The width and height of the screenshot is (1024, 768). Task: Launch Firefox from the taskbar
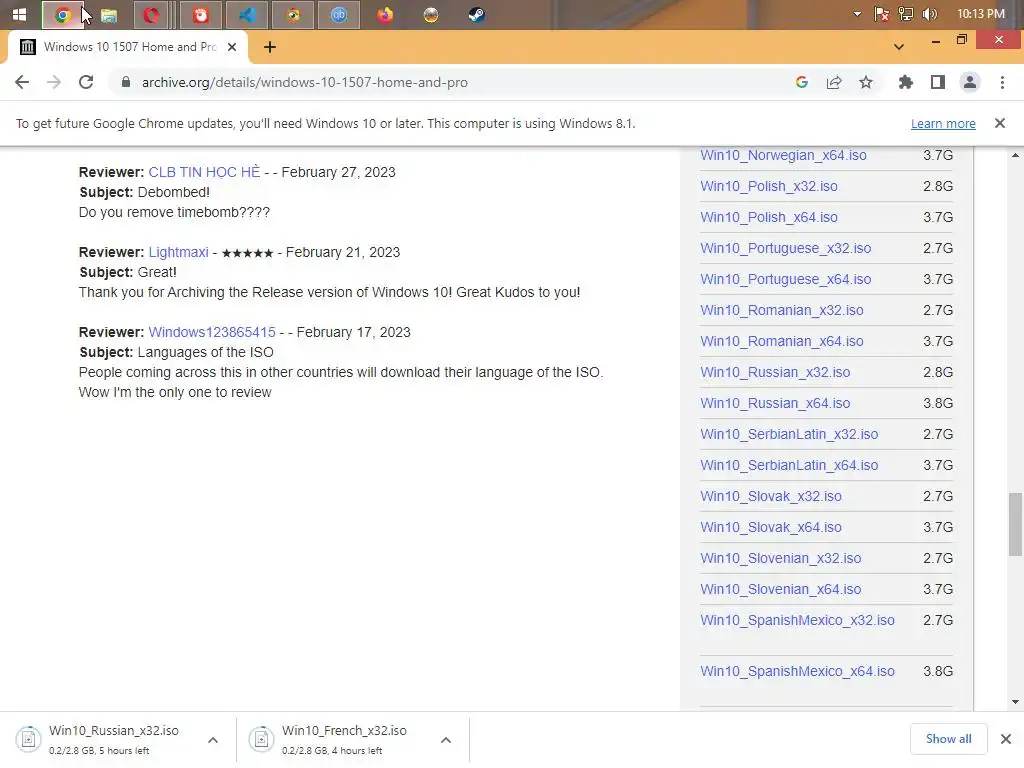click(x=385, y=14)
